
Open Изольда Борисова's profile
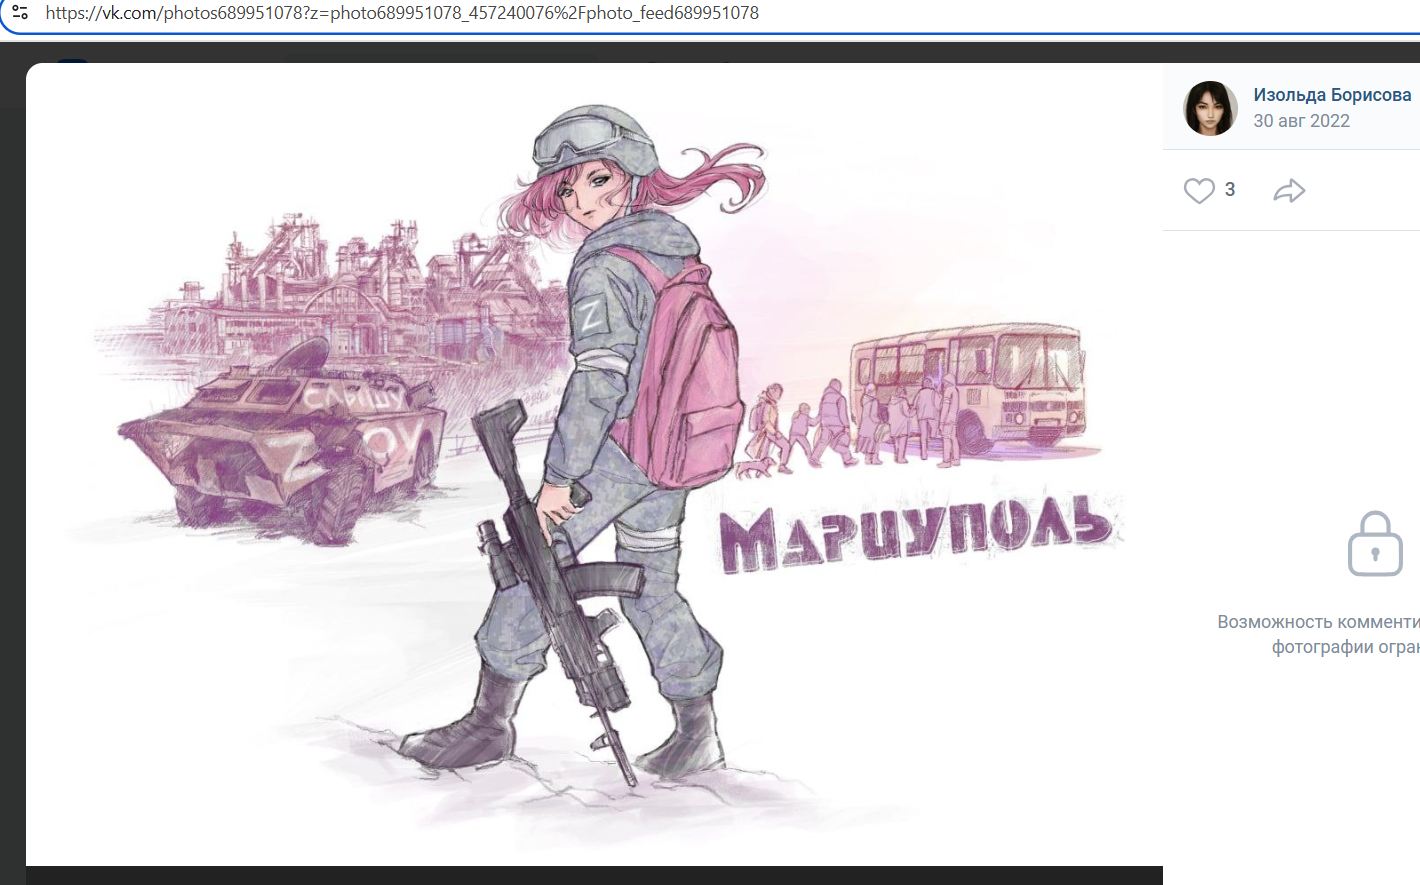coord(1332,94)
